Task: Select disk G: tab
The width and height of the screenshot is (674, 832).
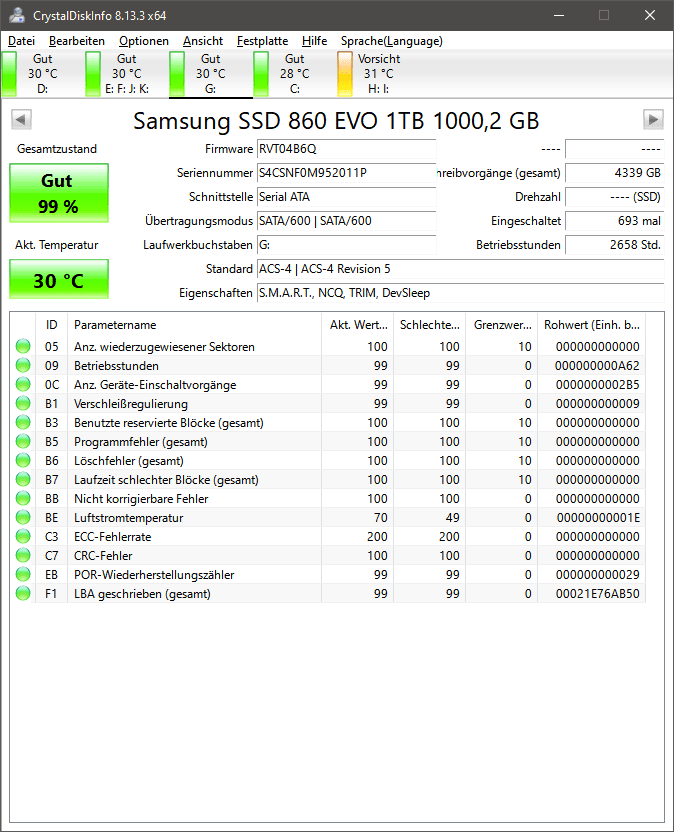Action: pos(211,74)
